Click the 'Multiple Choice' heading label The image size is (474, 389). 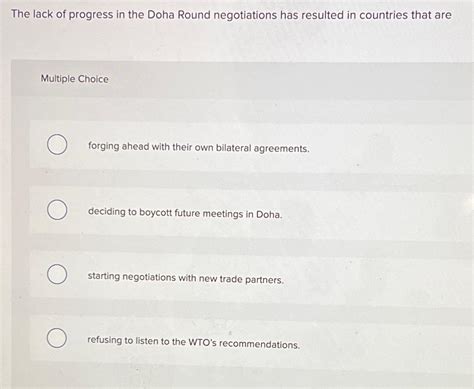[74, 79]
